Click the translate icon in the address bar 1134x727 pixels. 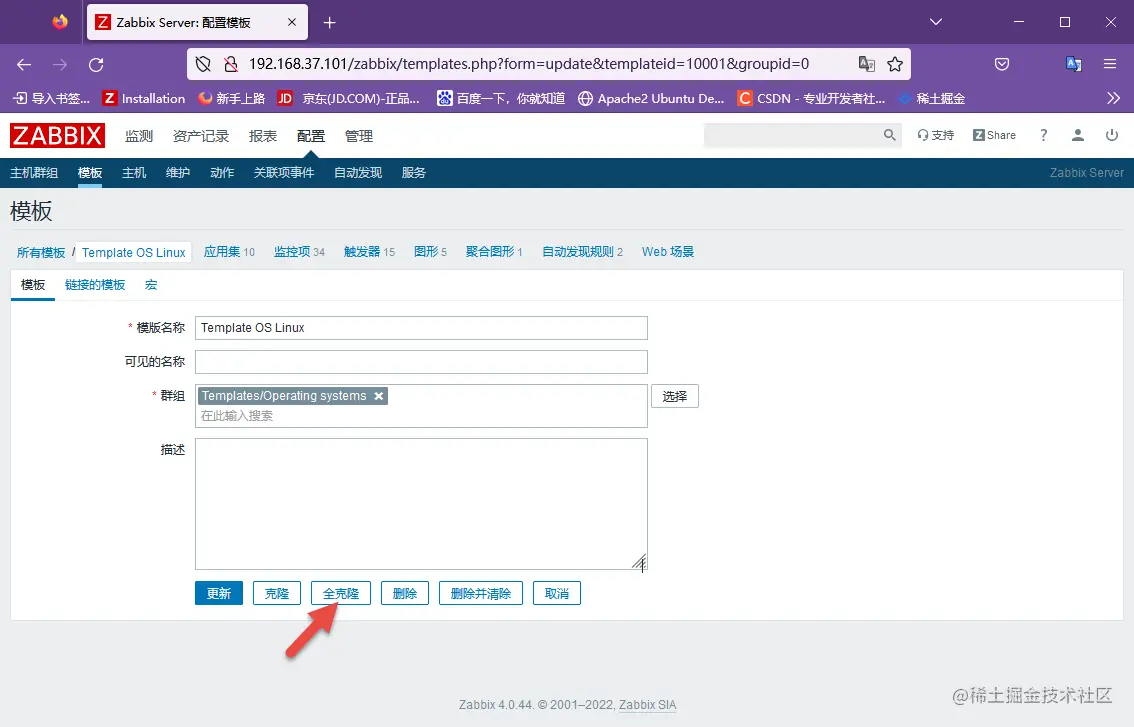point(866,62)
